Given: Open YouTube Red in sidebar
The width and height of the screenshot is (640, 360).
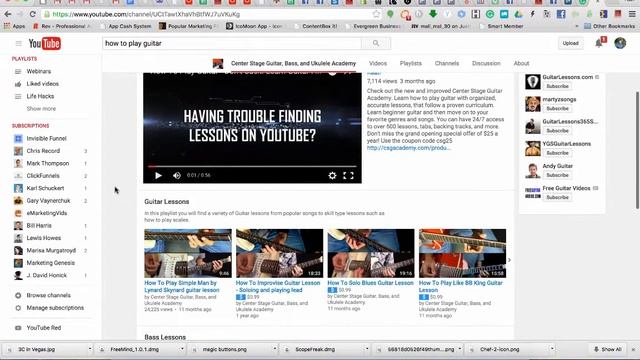Looking at the screenshot, I should (x=43, y=328).
